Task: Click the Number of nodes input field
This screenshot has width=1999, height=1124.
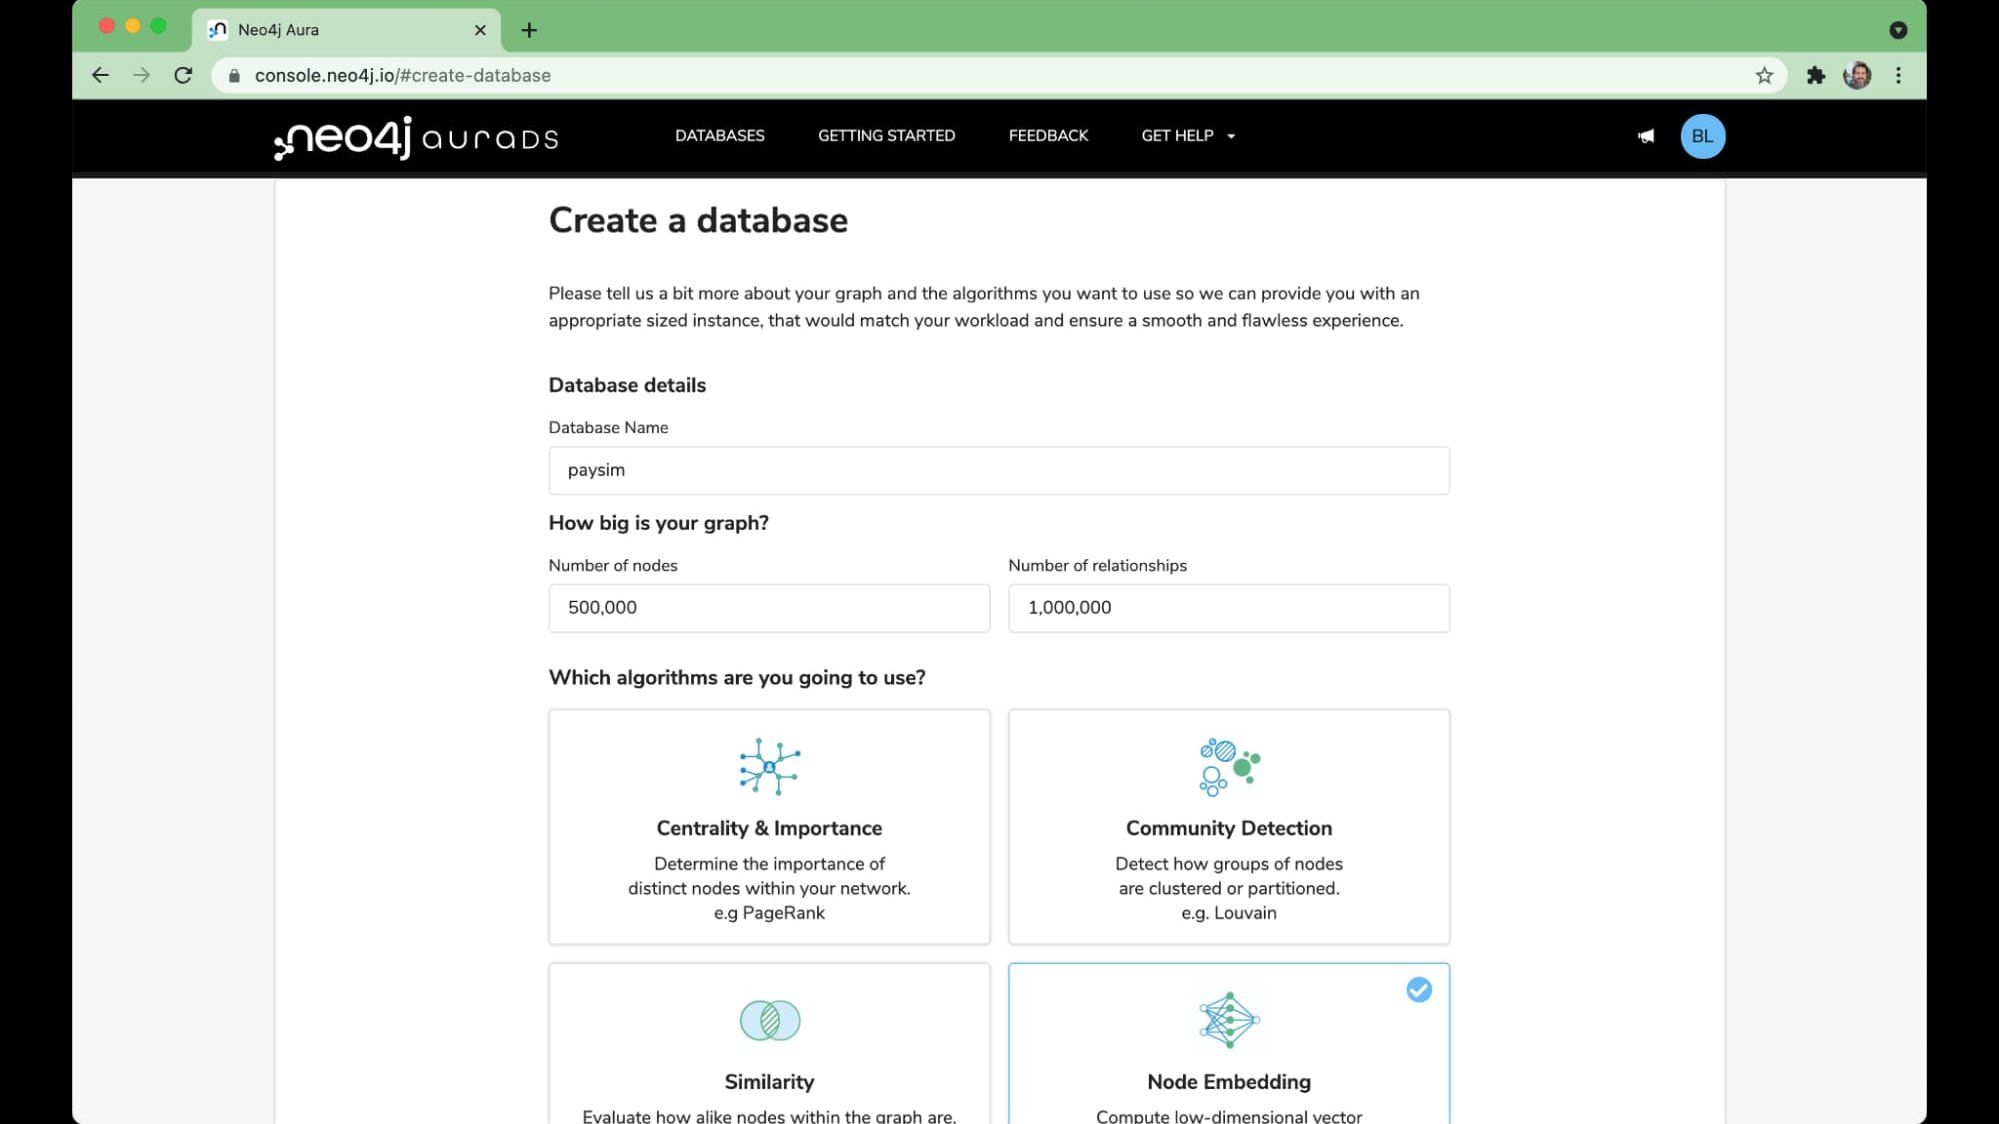Action: click(769, 608)
